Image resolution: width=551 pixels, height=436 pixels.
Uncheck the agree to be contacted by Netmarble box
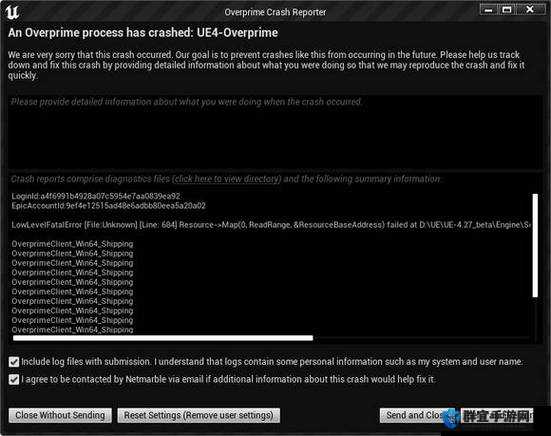(x=14, y=379)
